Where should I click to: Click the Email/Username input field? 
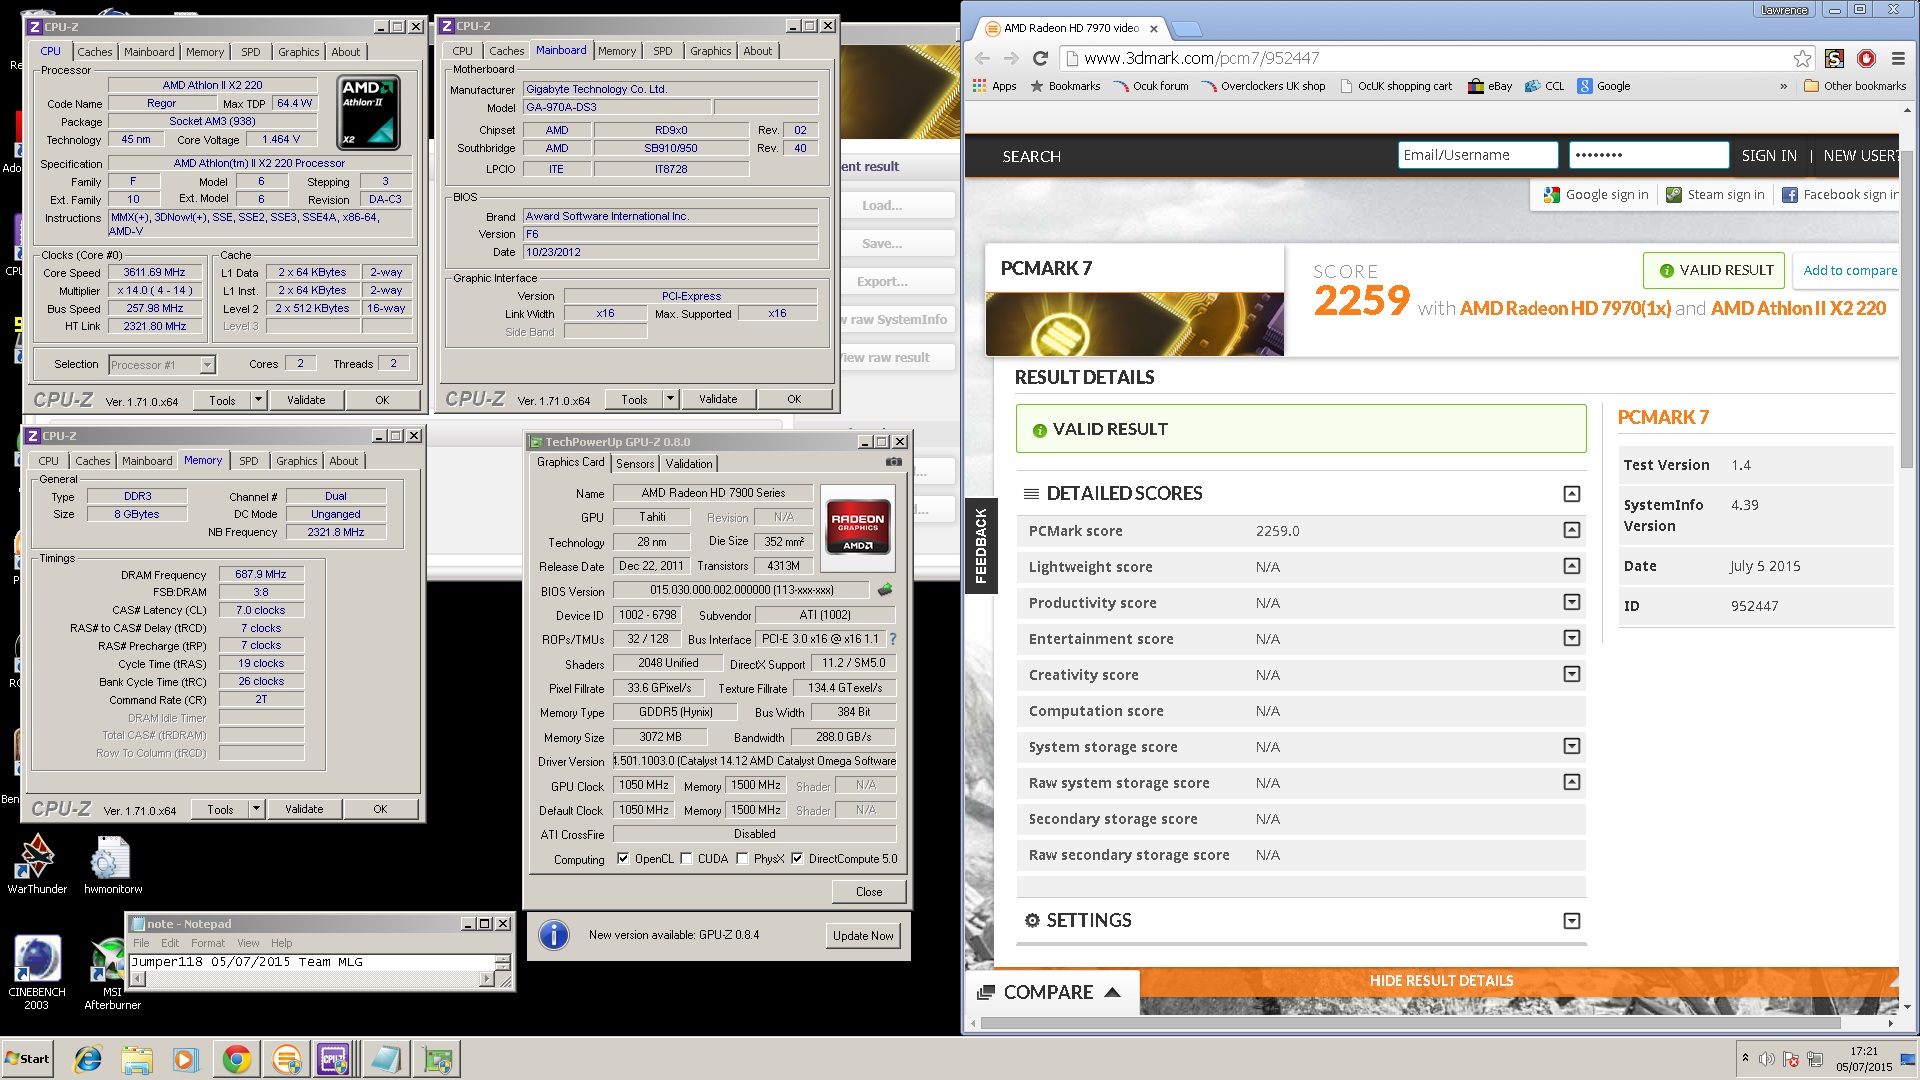tap(1478, 155)
